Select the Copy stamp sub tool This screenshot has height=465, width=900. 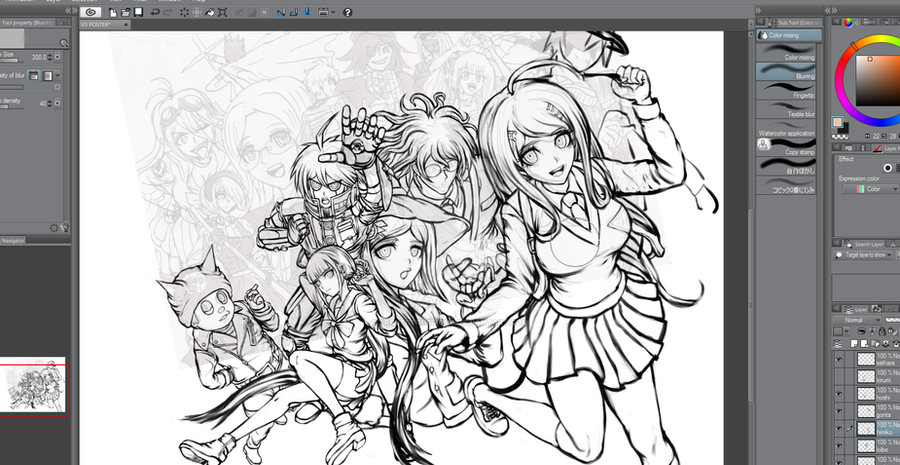click(x=786, y=147)
